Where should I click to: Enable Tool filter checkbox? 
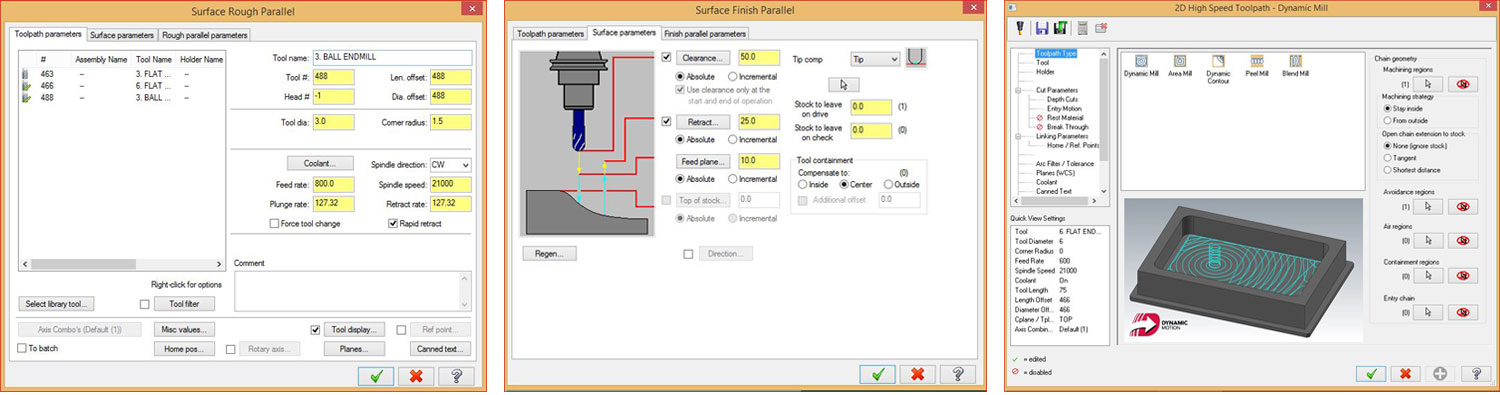(x=146, y=304)
